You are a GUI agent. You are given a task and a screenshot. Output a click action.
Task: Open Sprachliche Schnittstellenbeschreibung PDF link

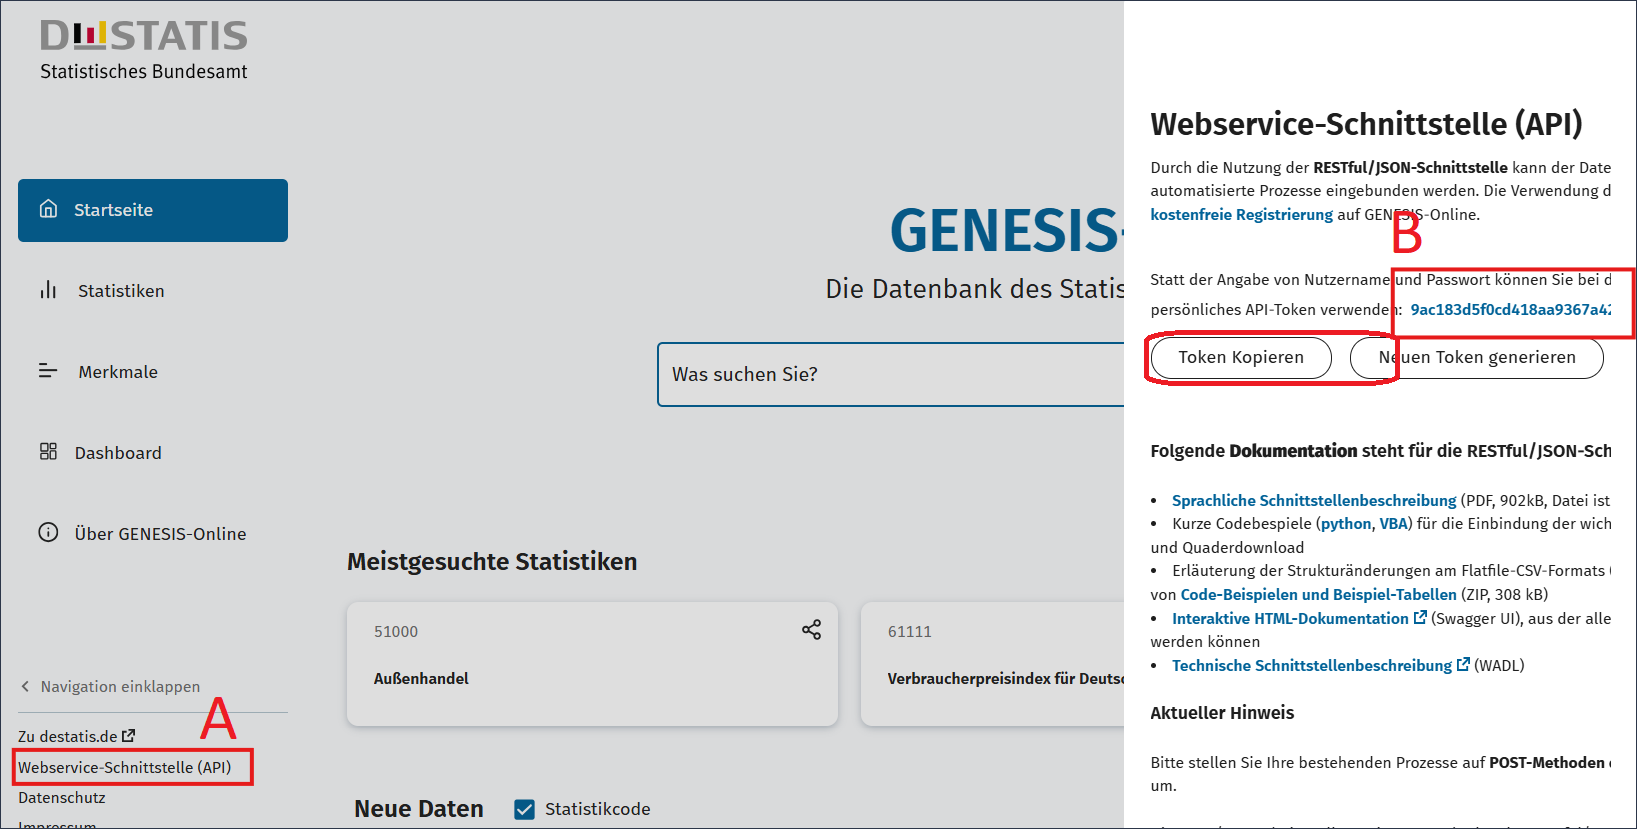(1313, 500)
